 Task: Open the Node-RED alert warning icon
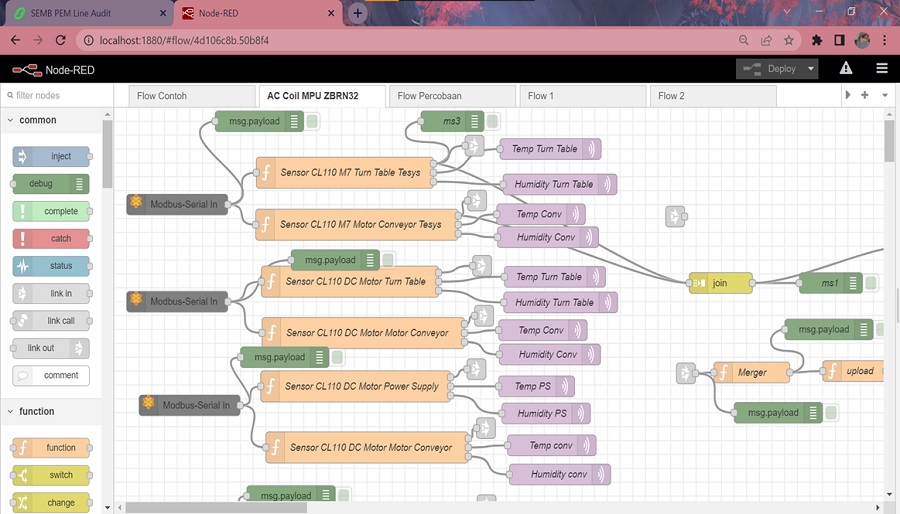click(845, 69)
